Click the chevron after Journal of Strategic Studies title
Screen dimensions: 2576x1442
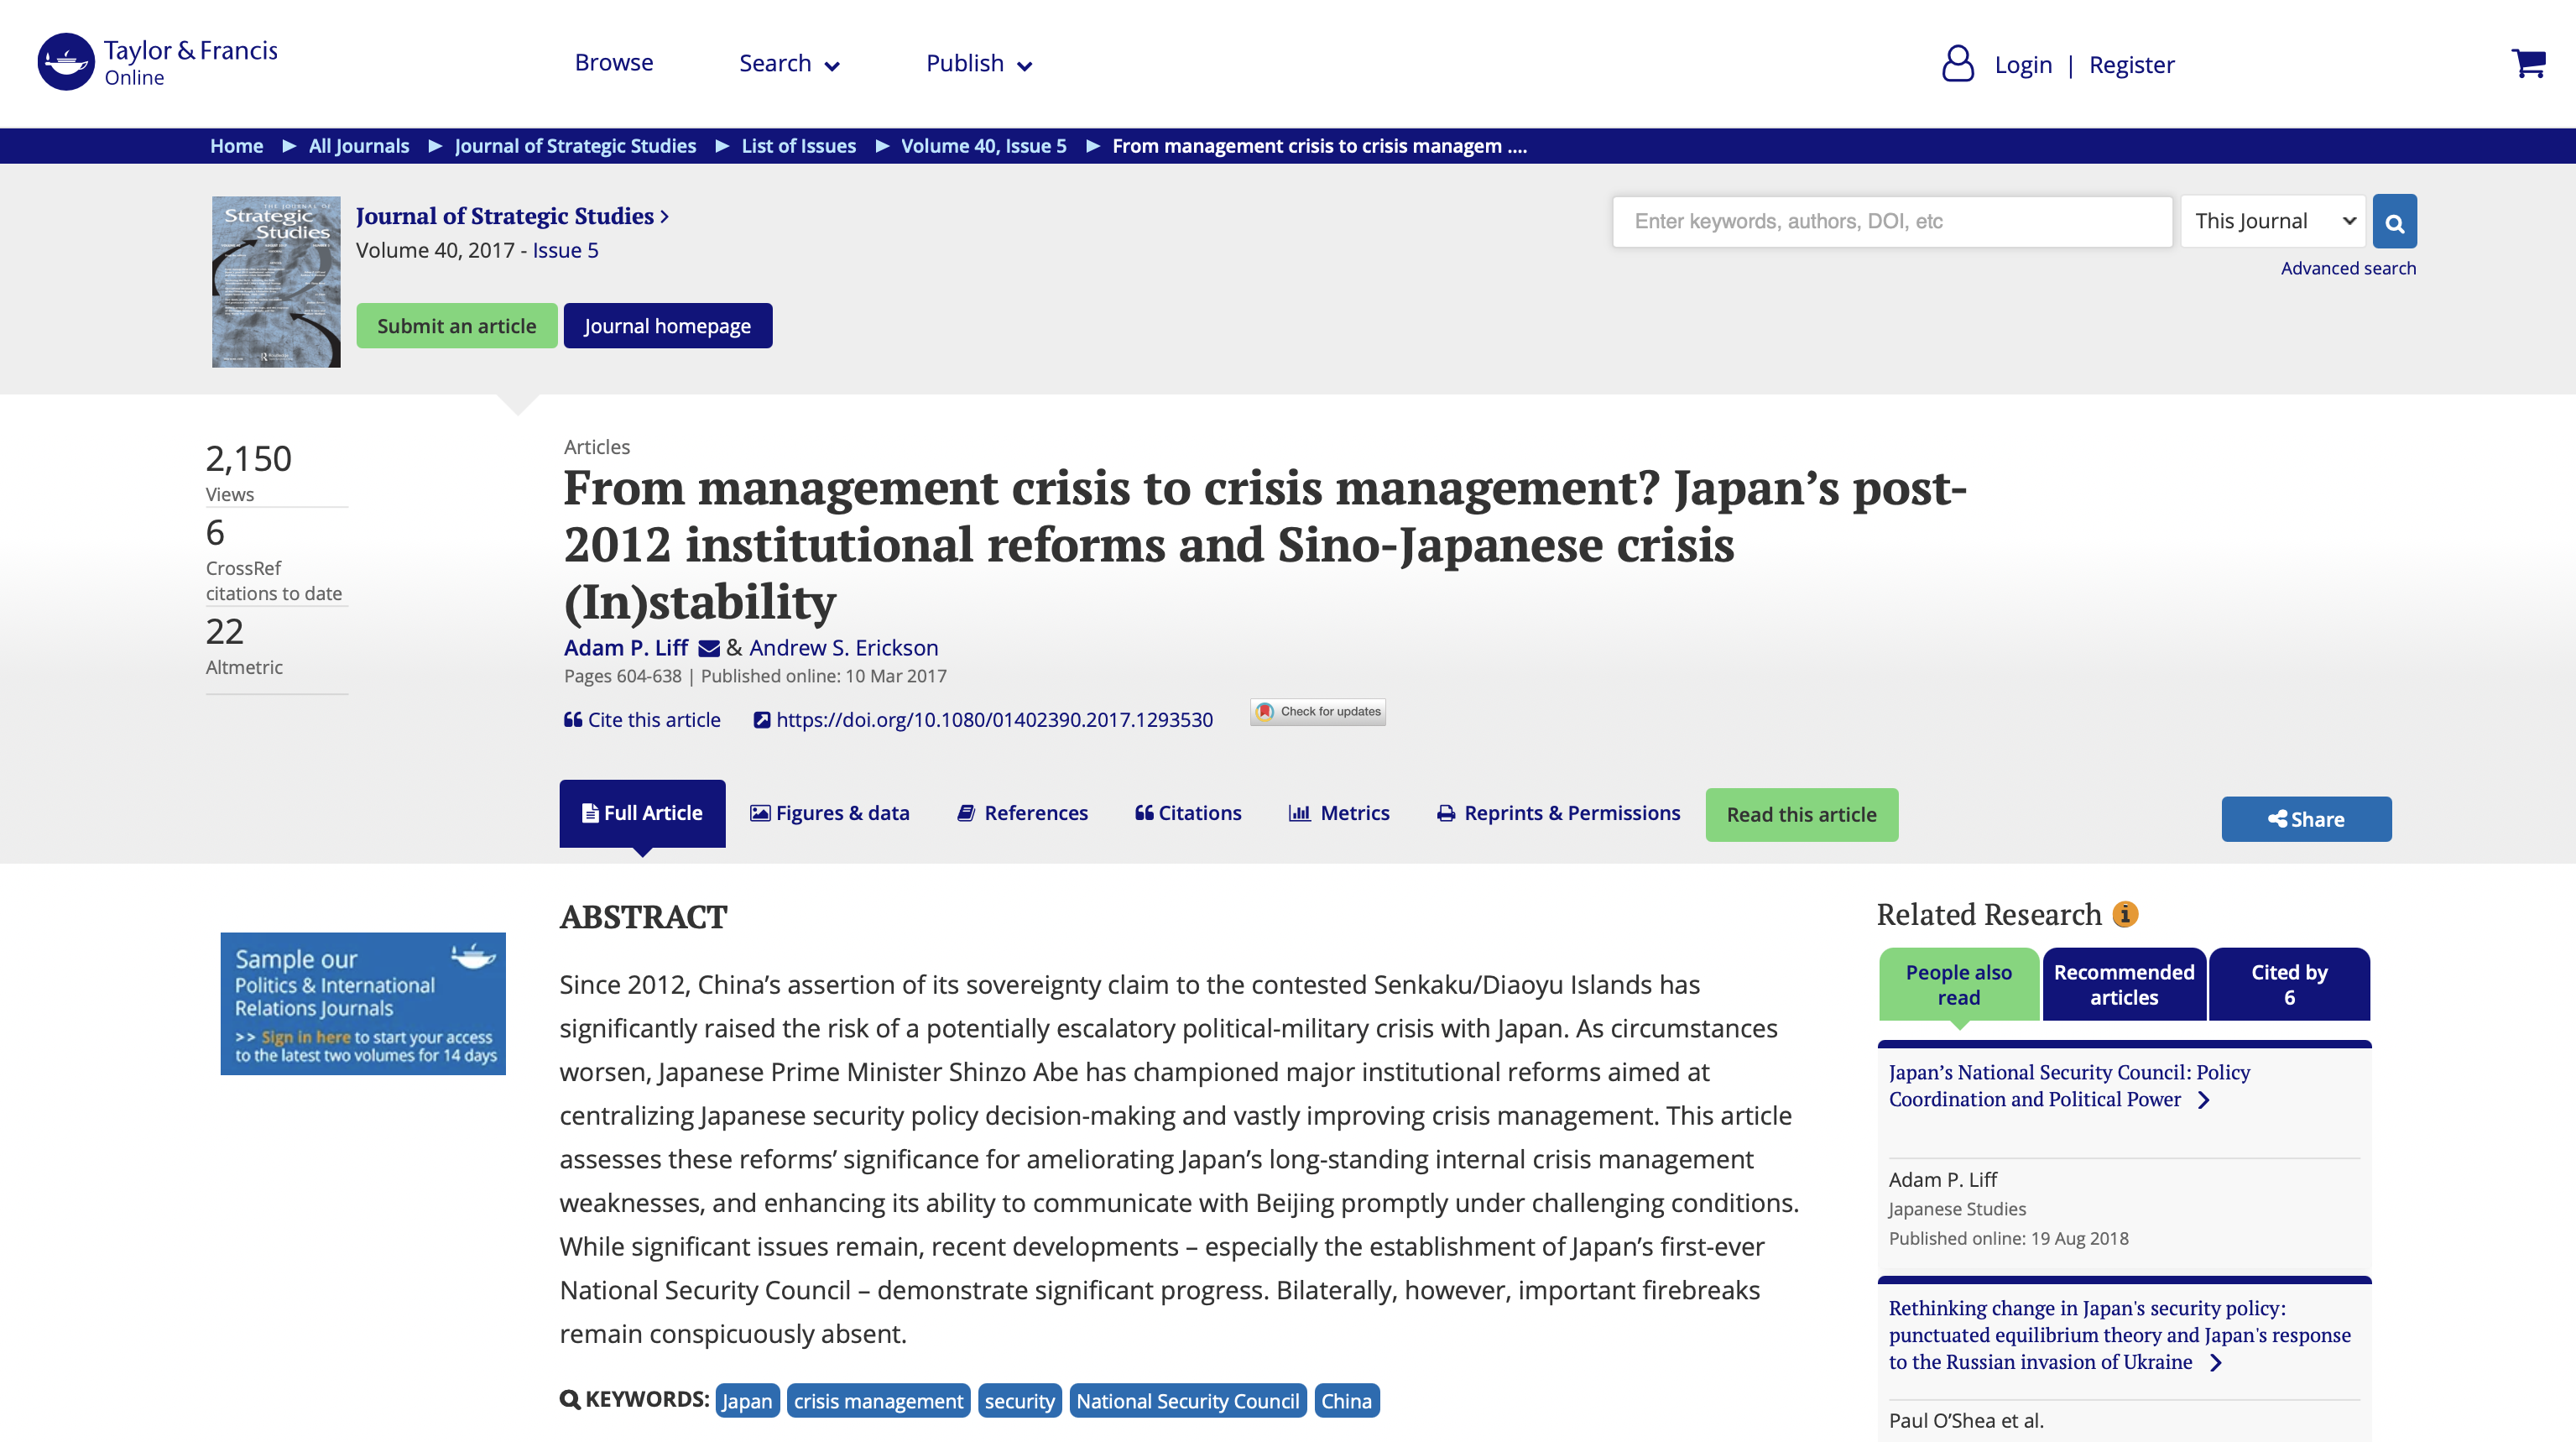coord(664,217)
